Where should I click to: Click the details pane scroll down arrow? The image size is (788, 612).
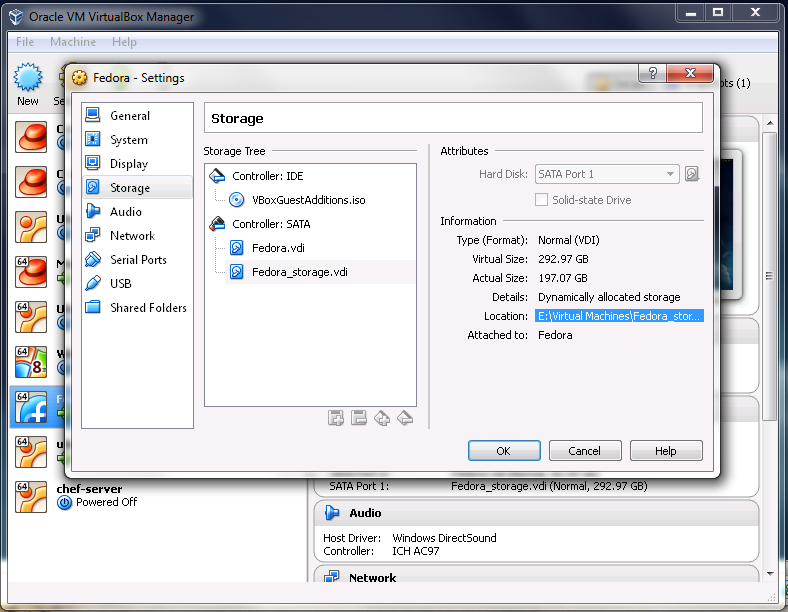pyautogui.click(x=770, y=574)
